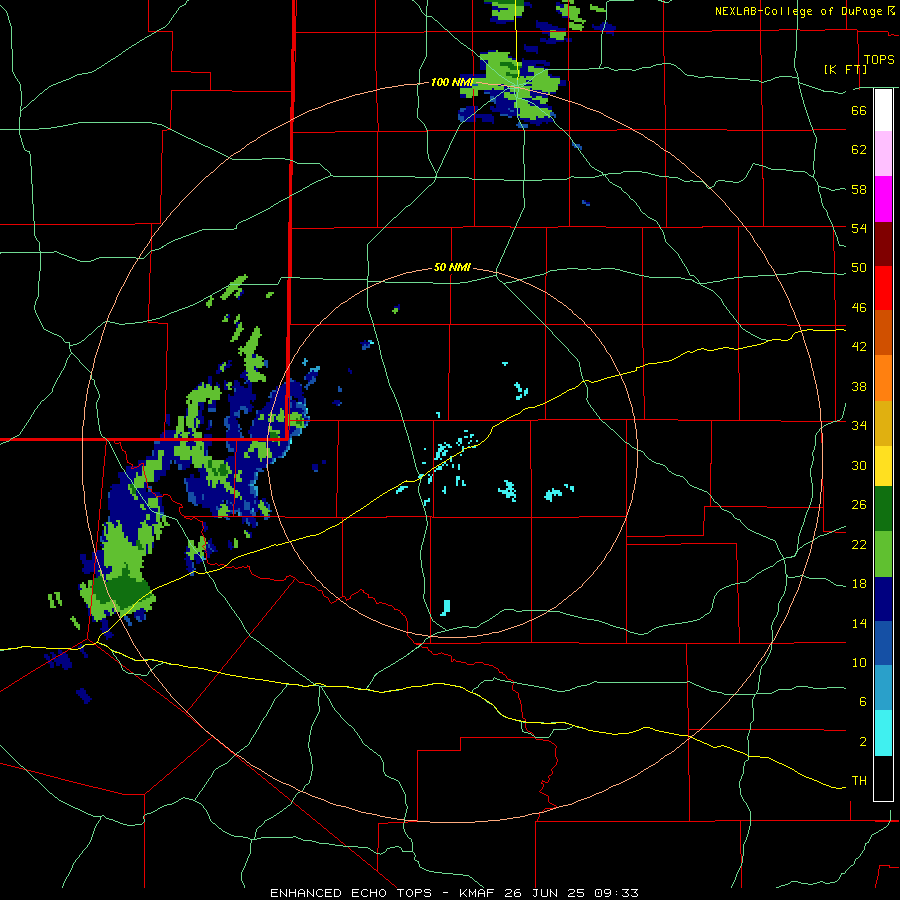This screenshot has height=900, width=900.
Task: Select the light pink swatch near 62
Action: click(x=883, y=153)
